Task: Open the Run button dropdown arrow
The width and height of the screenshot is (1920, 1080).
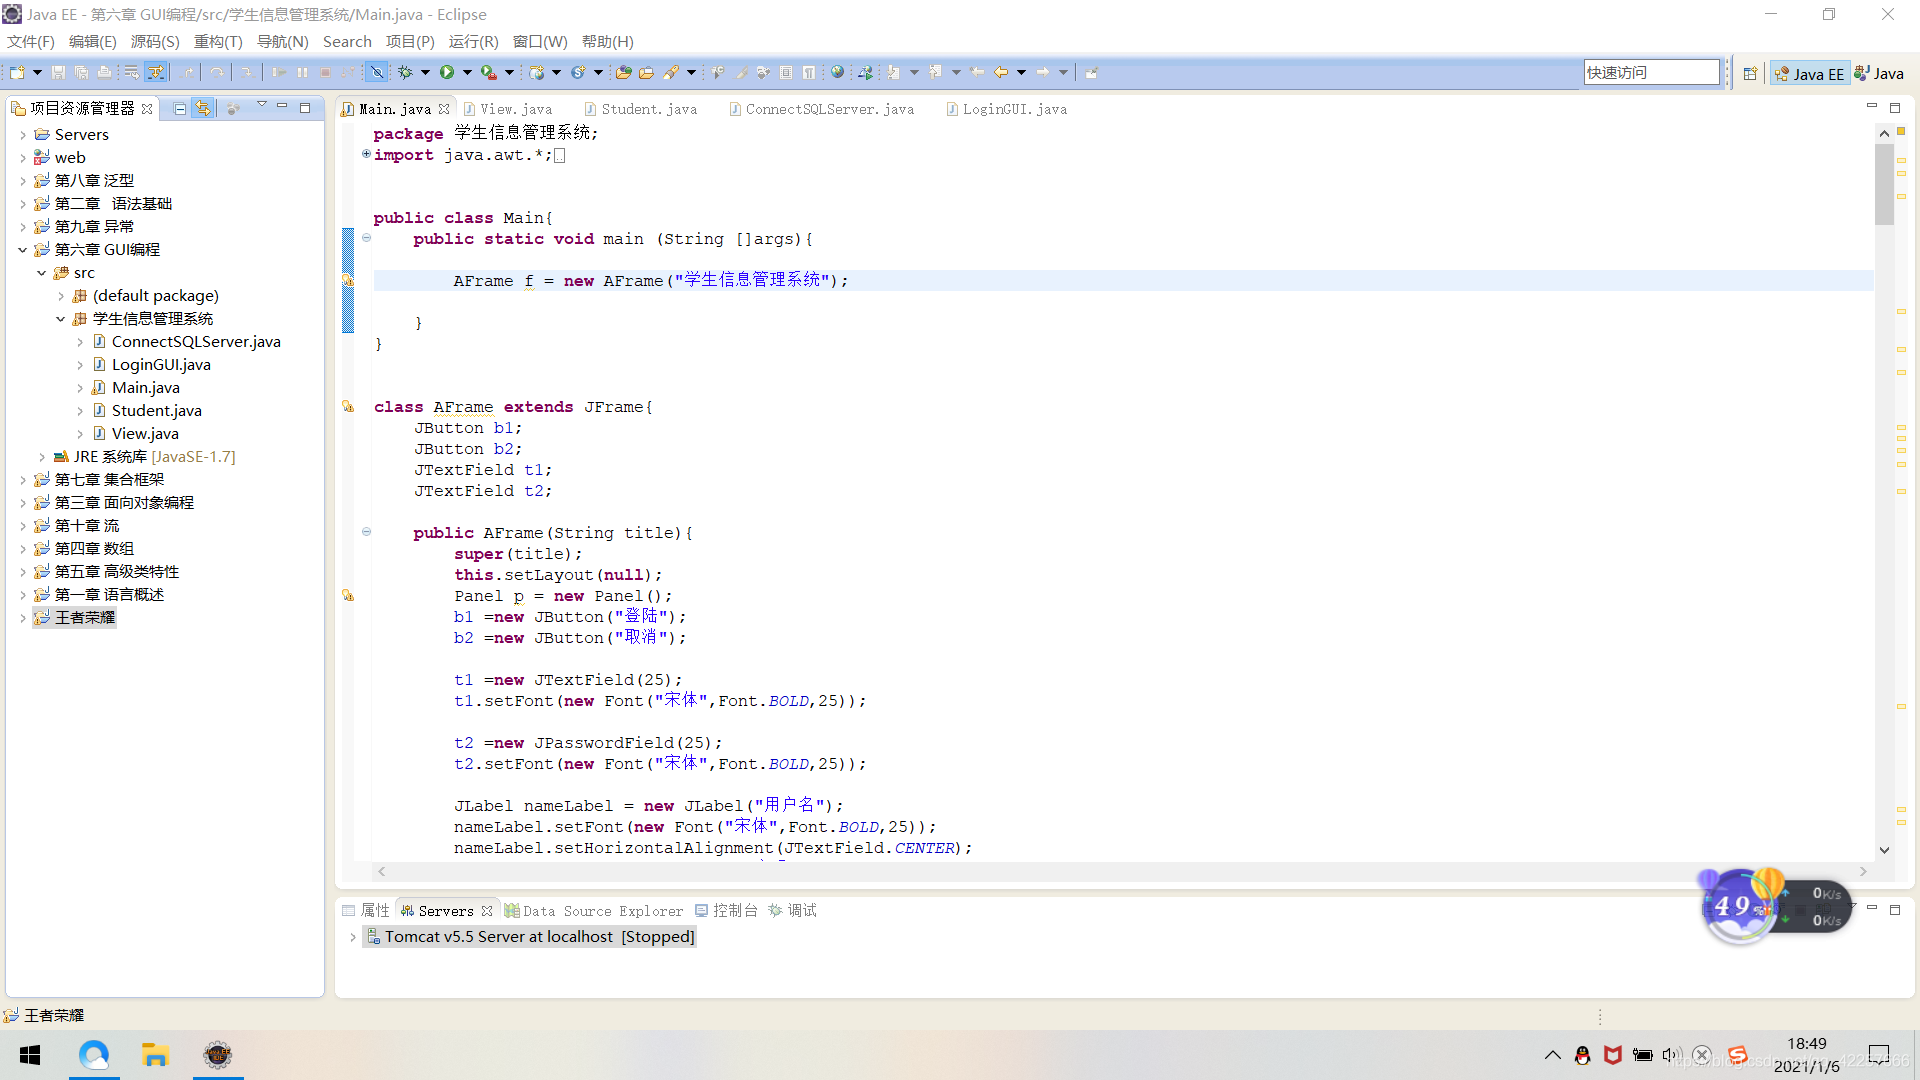Action: pyautogui.click(x=466, y=72)
